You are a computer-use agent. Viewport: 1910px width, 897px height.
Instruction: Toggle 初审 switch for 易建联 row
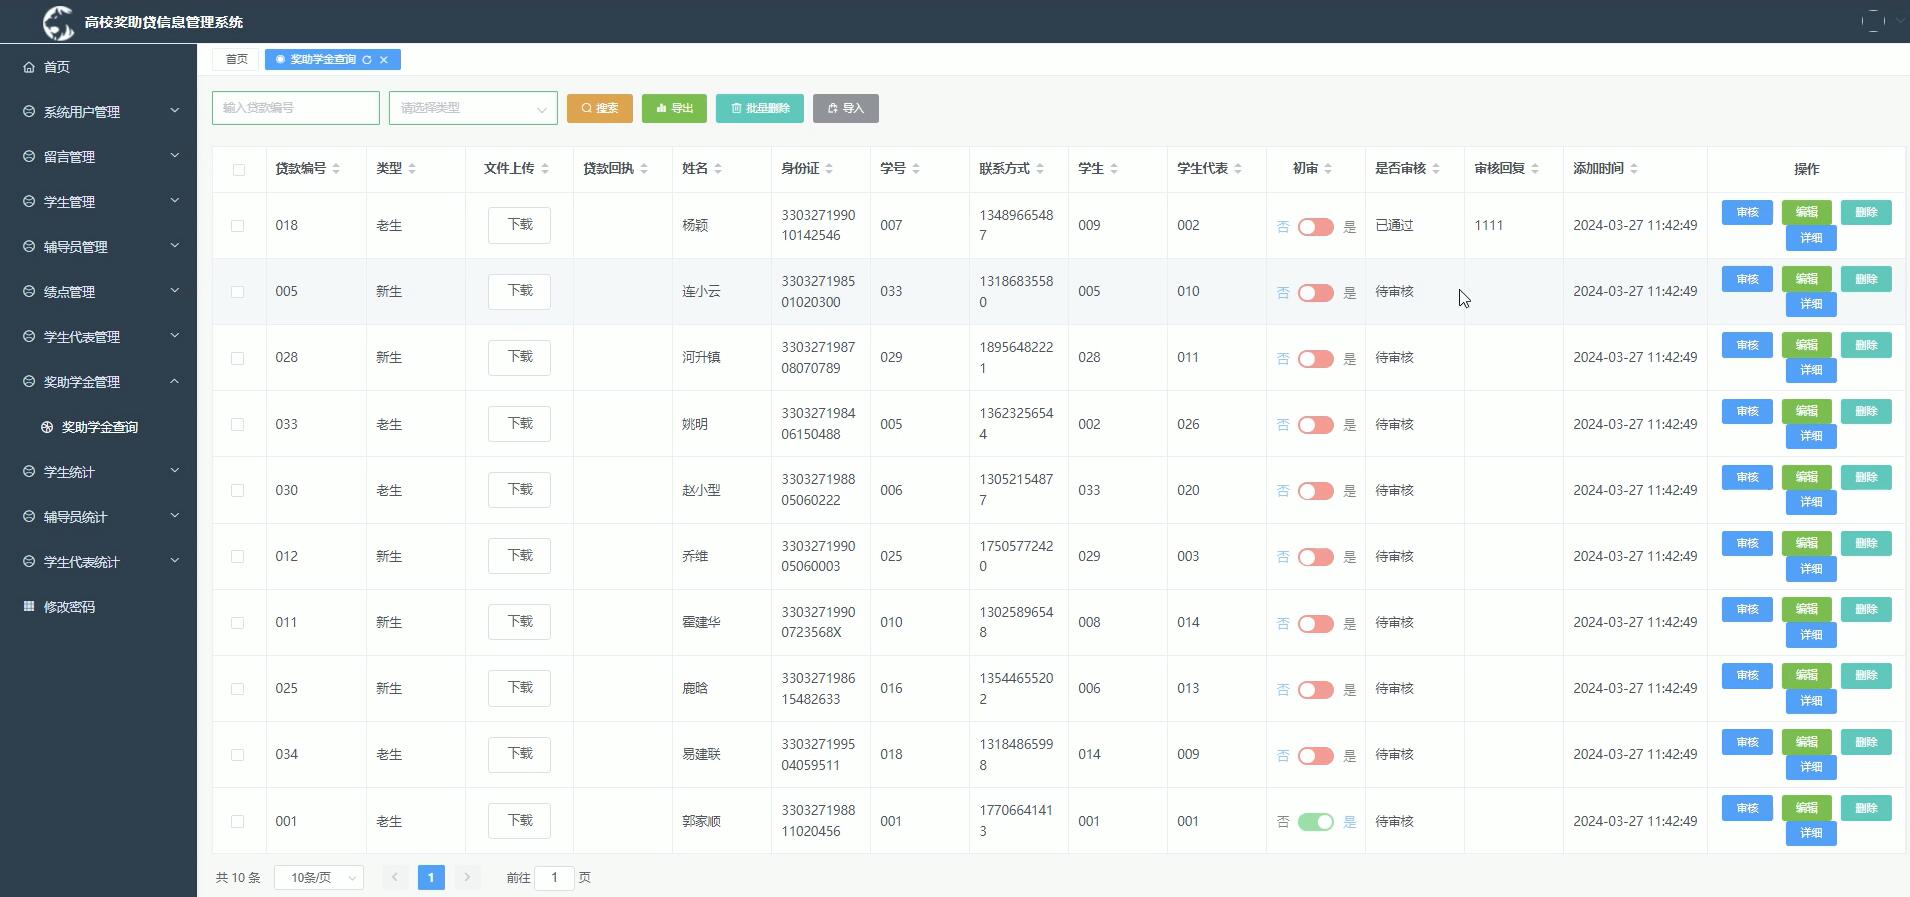pos(1316,756)
